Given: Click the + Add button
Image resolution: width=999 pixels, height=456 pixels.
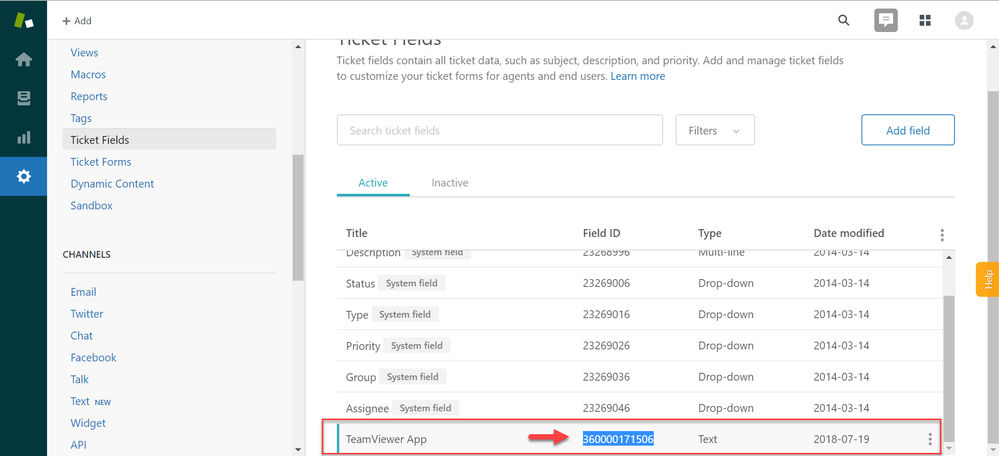Looking at the screenshot, I should coord(76,20).
